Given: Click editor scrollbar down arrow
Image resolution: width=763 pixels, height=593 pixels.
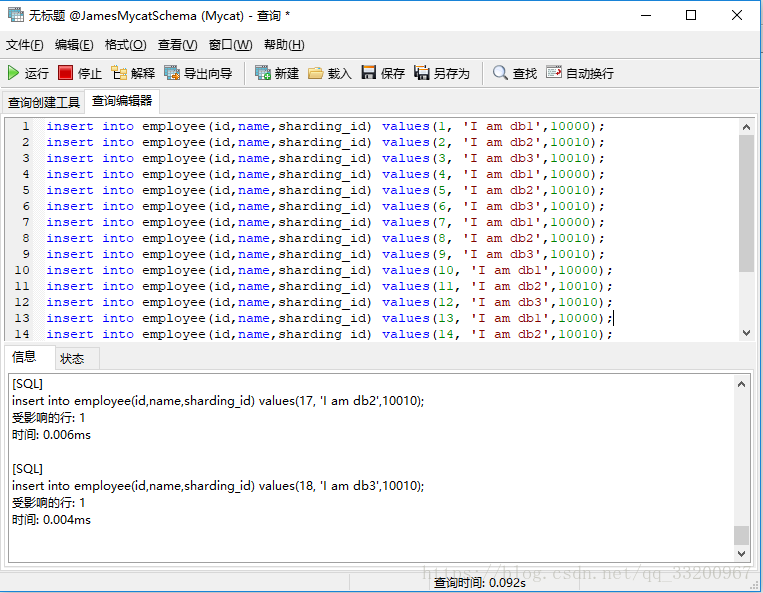Looking at the screenshot, I should click(x=746, y=333).
